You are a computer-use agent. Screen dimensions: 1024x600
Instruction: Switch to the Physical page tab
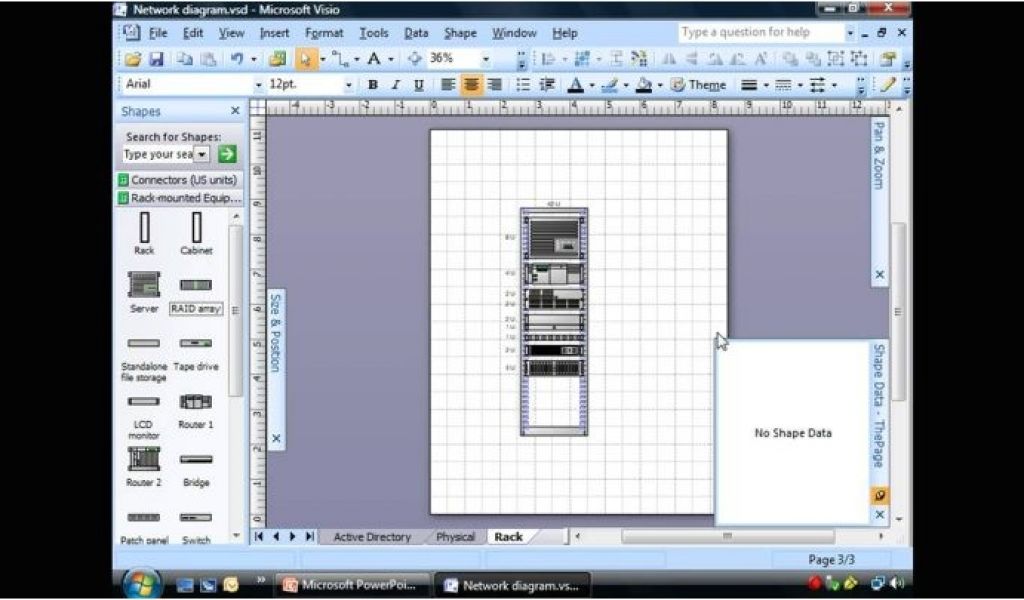pos(455,537)
